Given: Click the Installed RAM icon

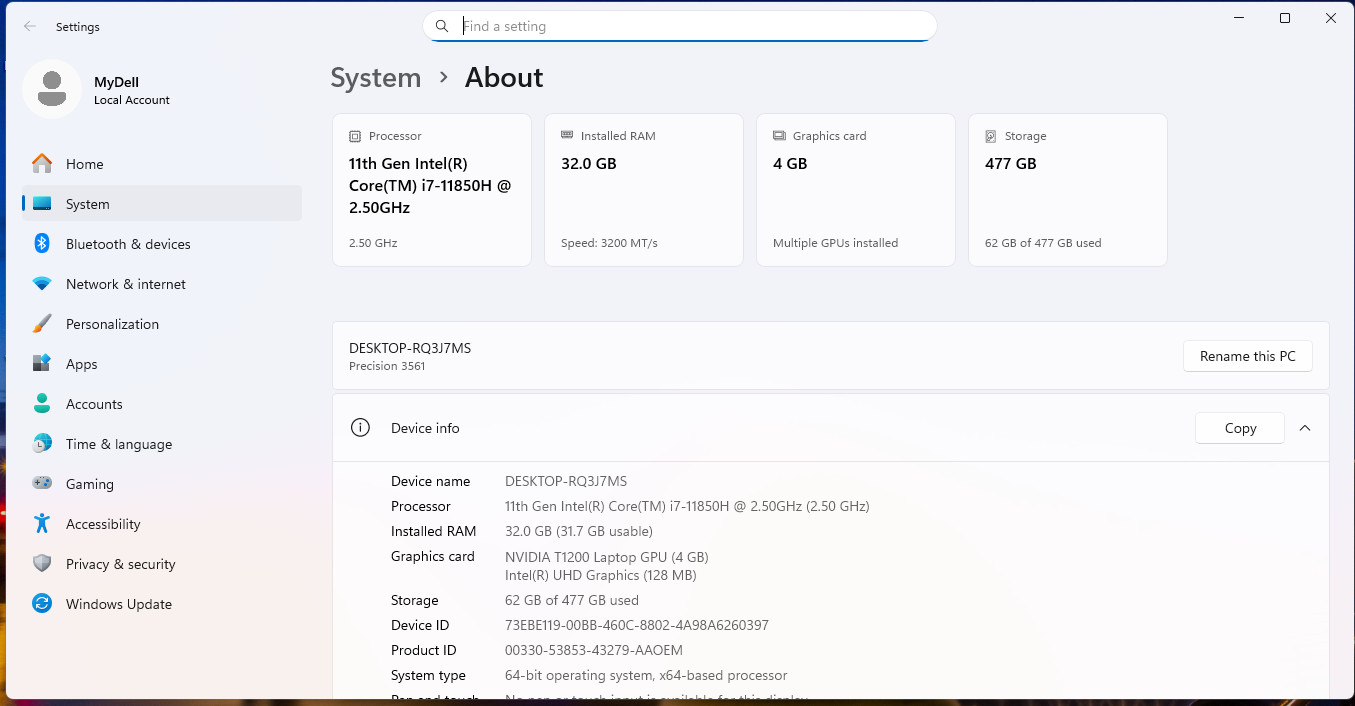Looking at the screenshot, I should (567, 135).
